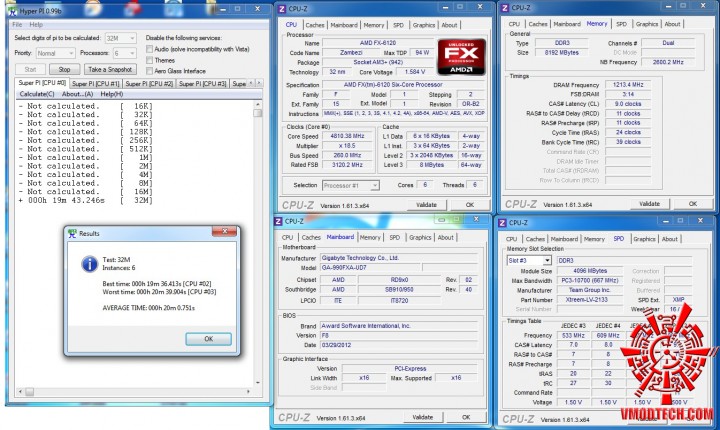720x430 pixels.
Task: Click the mainboard Model GA-990FXA-UD7 field
Action: pyautogui.click(x=370, y=267)
